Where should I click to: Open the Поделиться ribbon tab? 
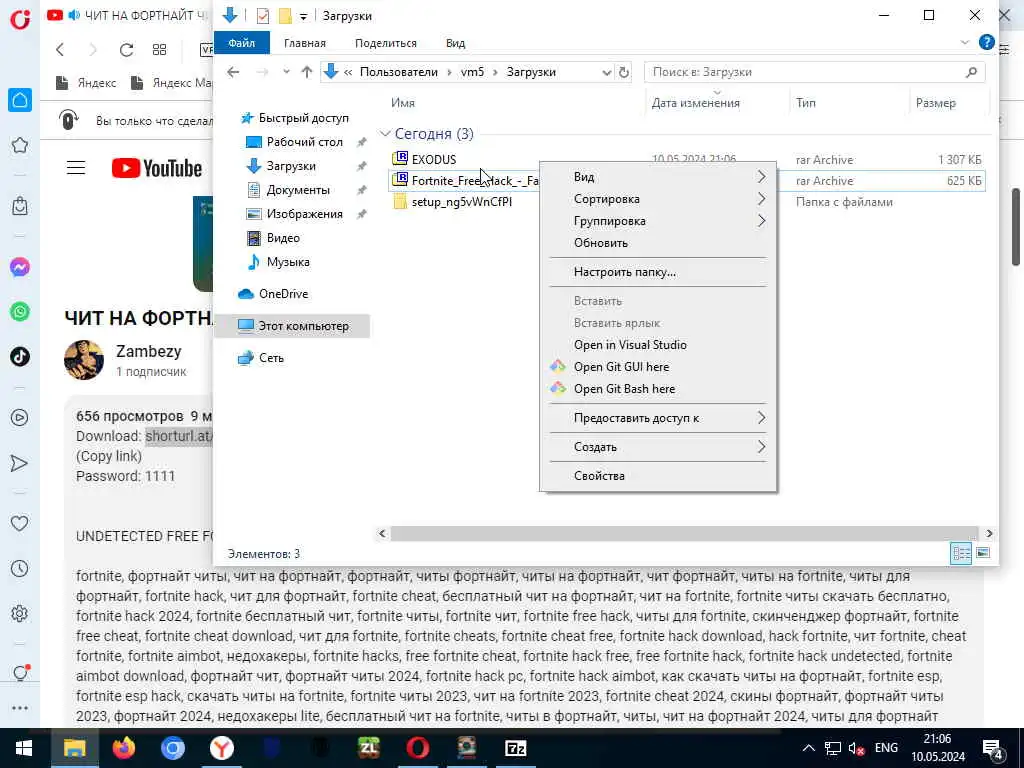click(385, 43)
